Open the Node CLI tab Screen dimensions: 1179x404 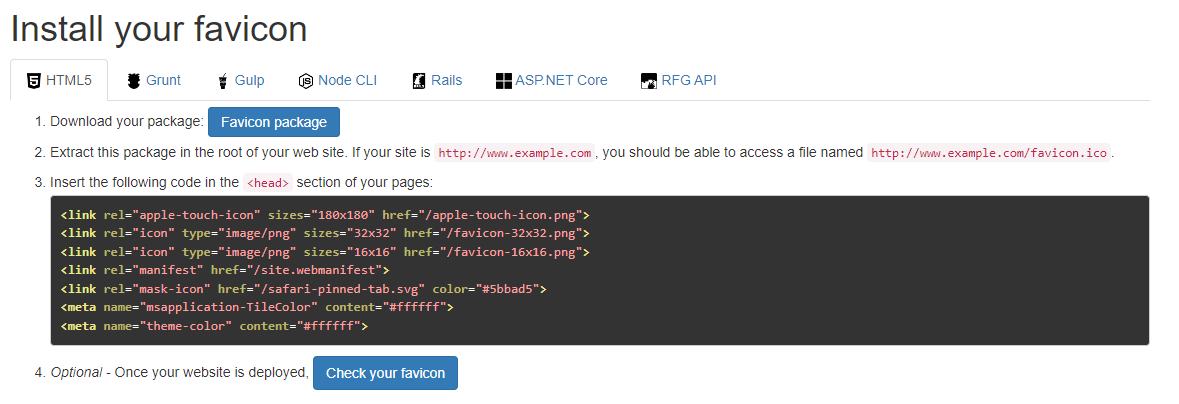tap(338, 80)
